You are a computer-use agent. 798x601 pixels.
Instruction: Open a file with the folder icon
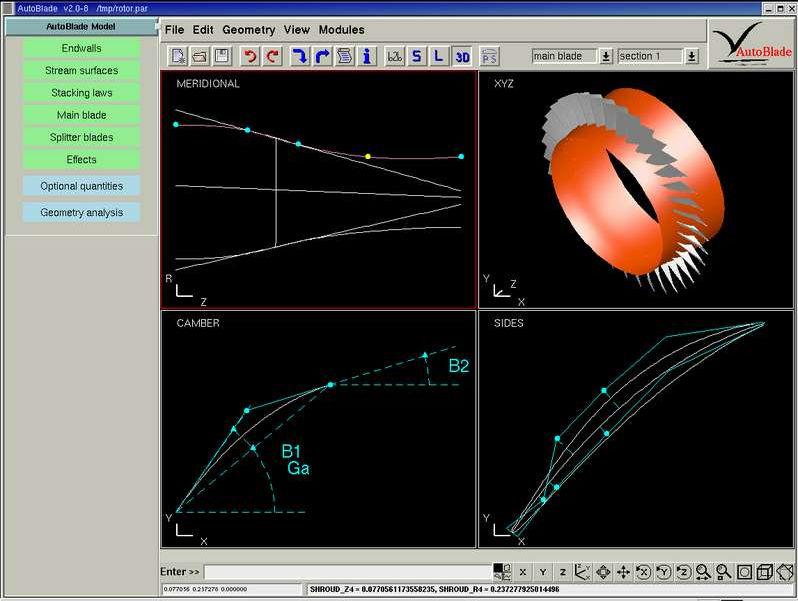click(200, 56)
